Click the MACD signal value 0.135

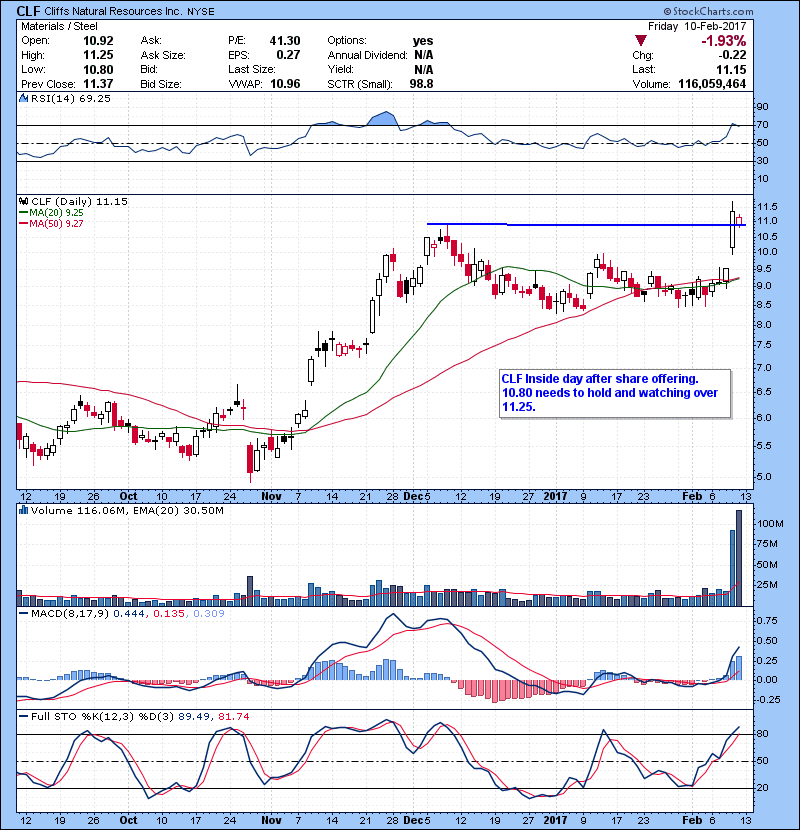tap(169, 614)
